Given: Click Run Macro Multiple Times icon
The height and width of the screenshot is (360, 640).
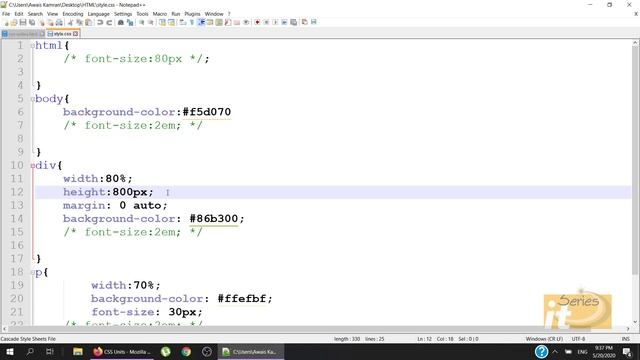Looking at the screenshot, I should (284, 22).
